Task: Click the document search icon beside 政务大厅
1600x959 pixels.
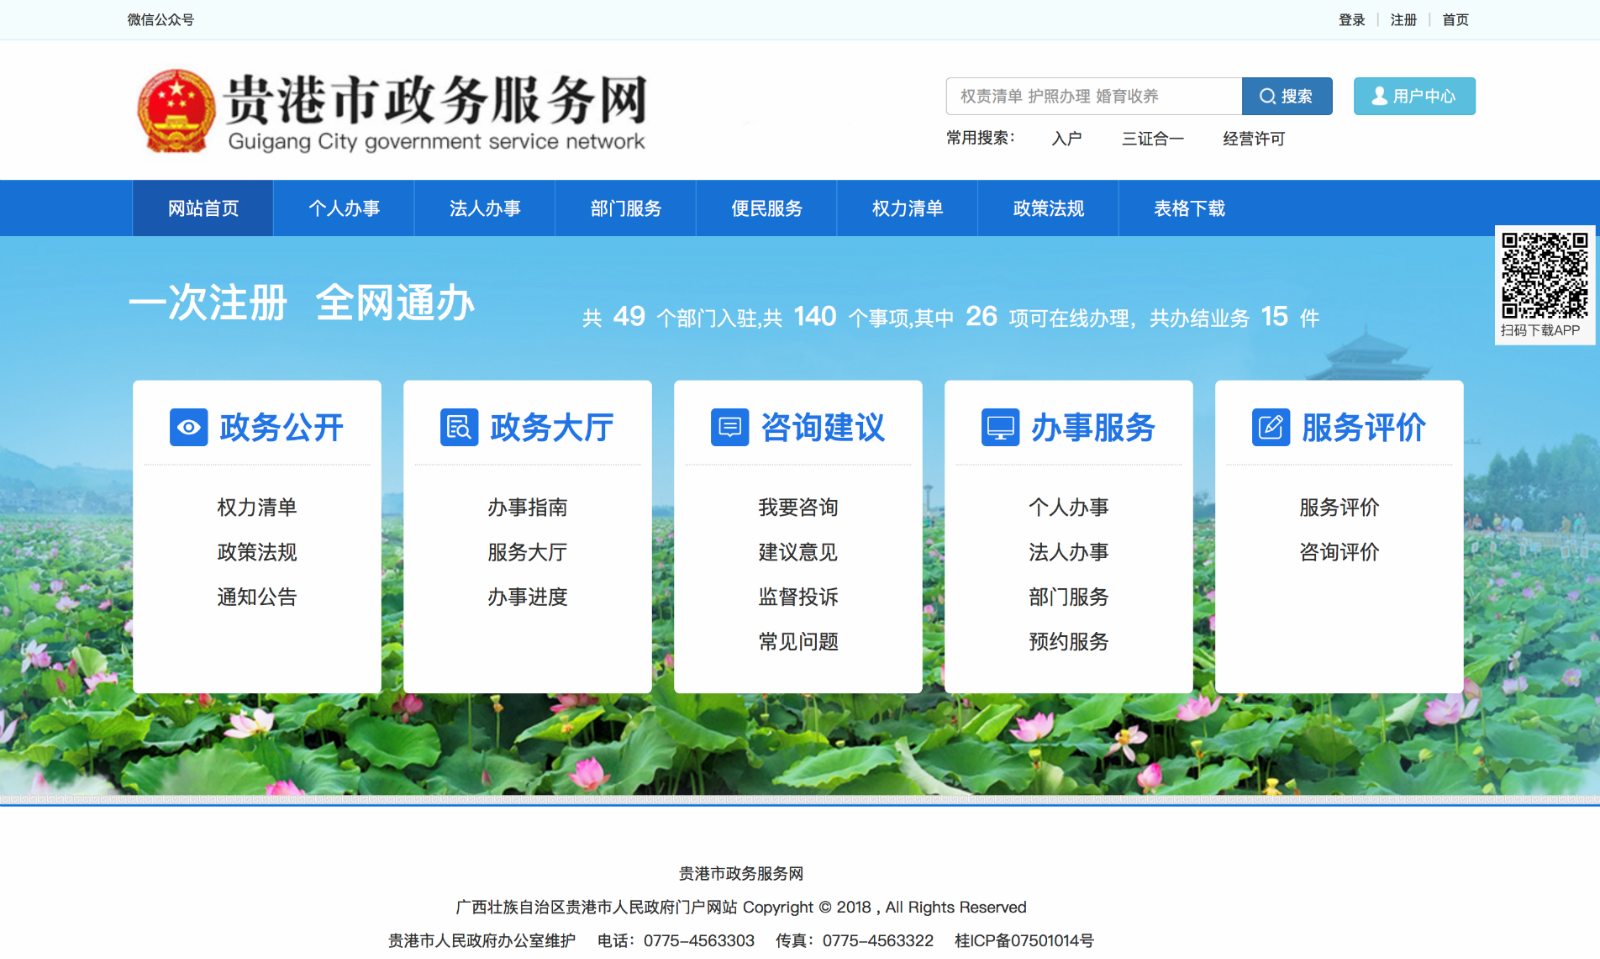Action: (459, 427)
